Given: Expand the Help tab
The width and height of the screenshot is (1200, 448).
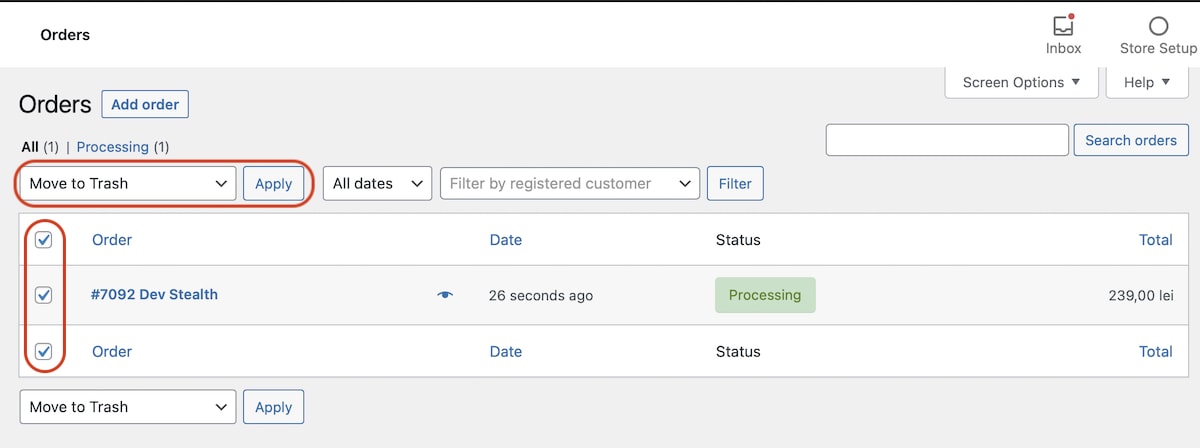Looking at the screenshot, I should [1146, 82].
